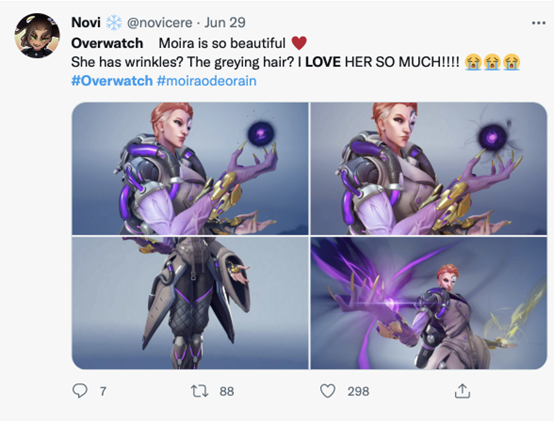The width and height of the screenshot is (554, 421).
Task: Like the tweet with heart icon
Action: [x=328, y=391]
